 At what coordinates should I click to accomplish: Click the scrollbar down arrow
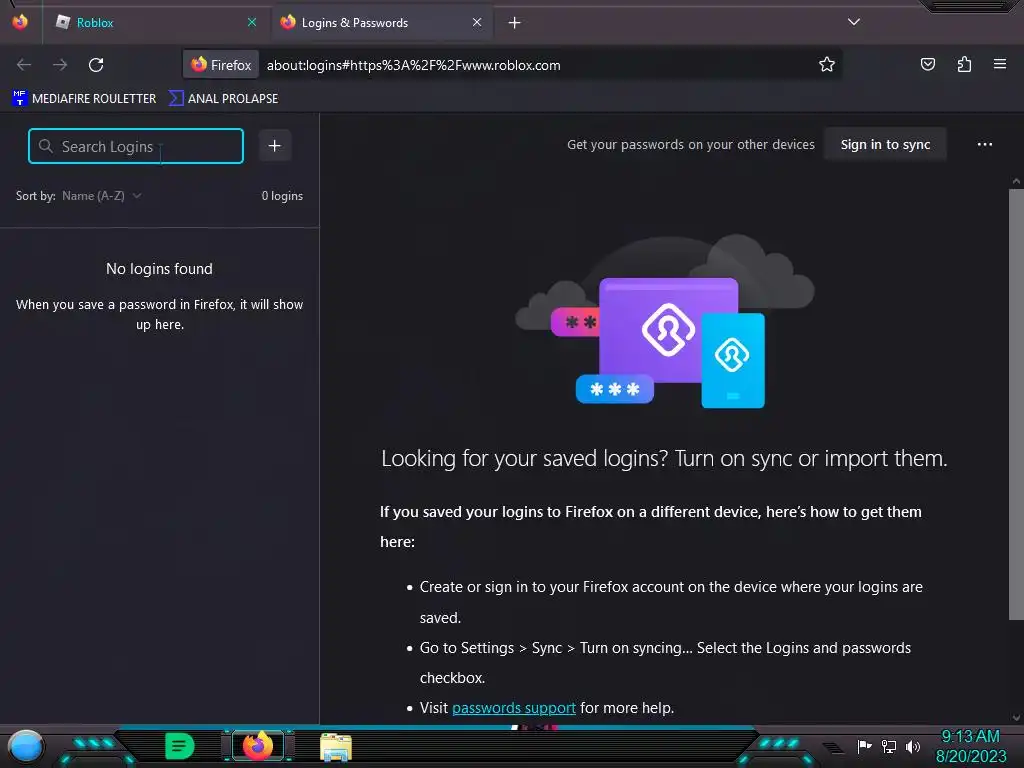(1016, 717)
